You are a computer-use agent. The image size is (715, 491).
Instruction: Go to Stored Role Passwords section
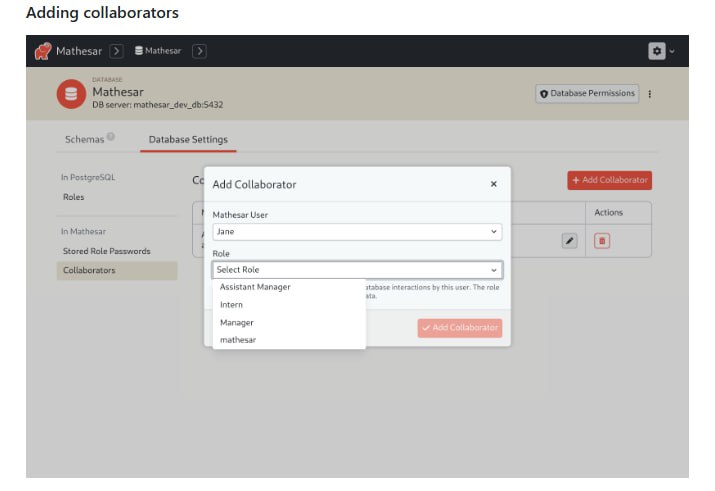point(106,251)
